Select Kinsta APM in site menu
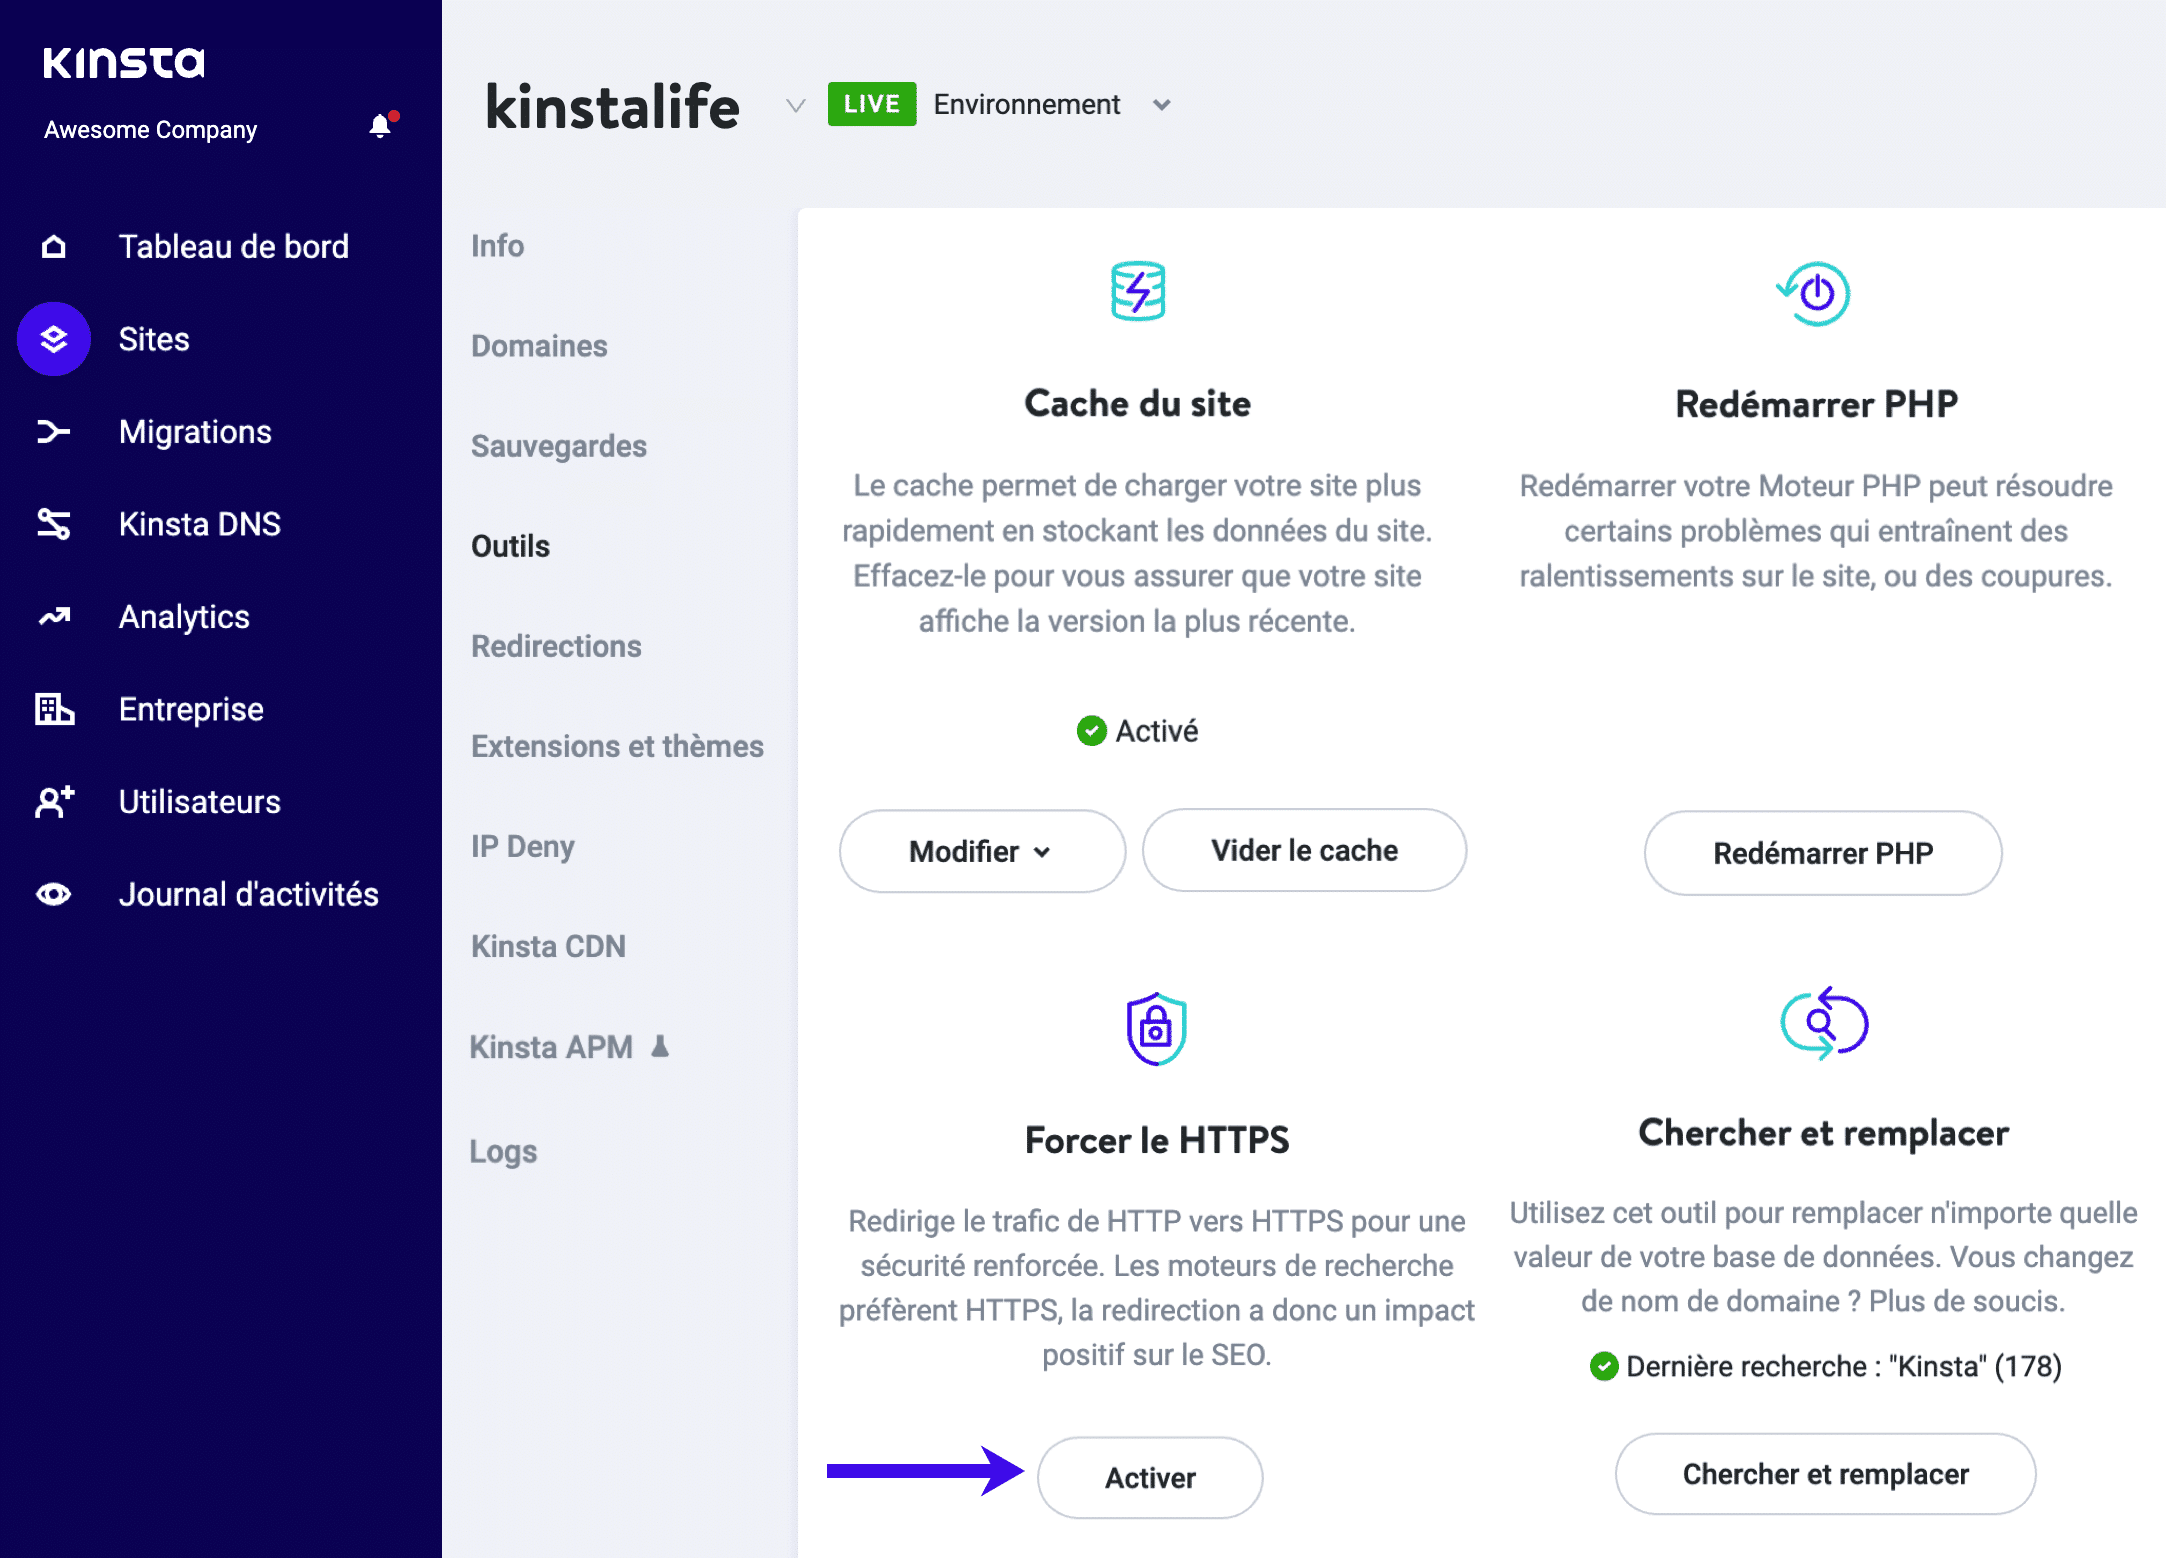This screenshot has width=2166, height=1558. pyautogui.click(x=551, y=1047)
